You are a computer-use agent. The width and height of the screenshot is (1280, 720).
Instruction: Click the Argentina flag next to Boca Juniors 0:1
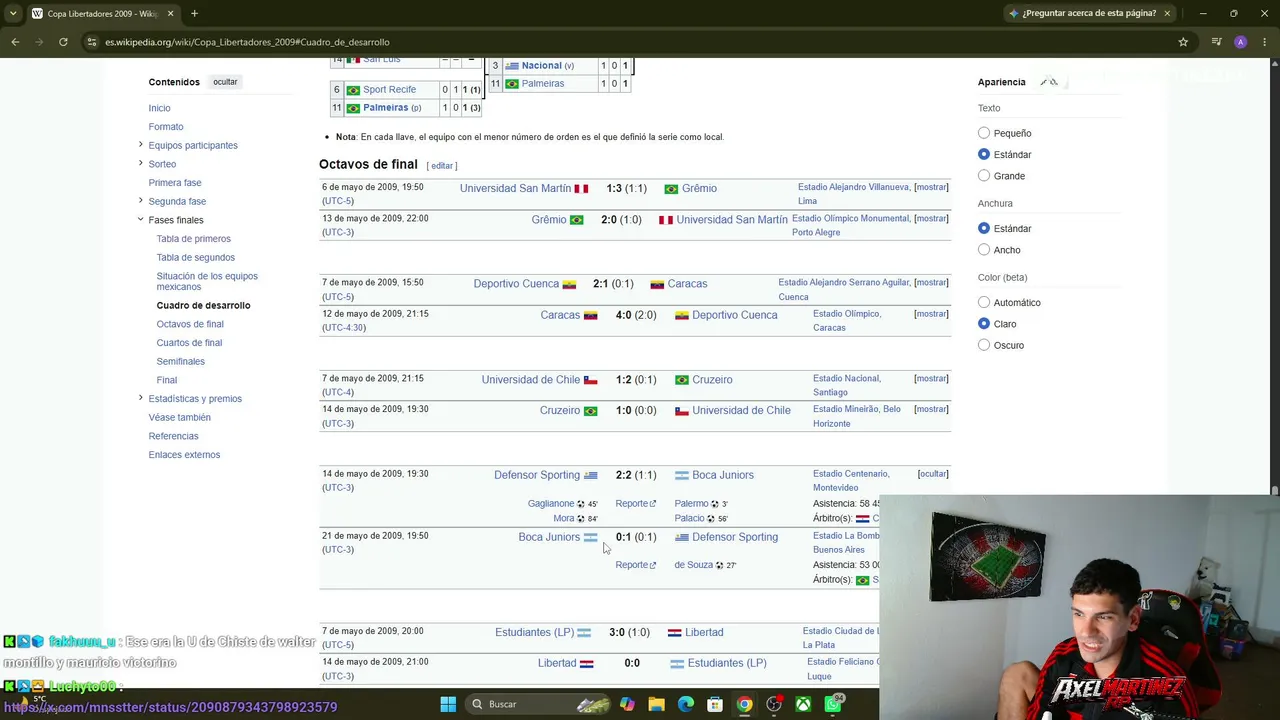coord(590,537)
